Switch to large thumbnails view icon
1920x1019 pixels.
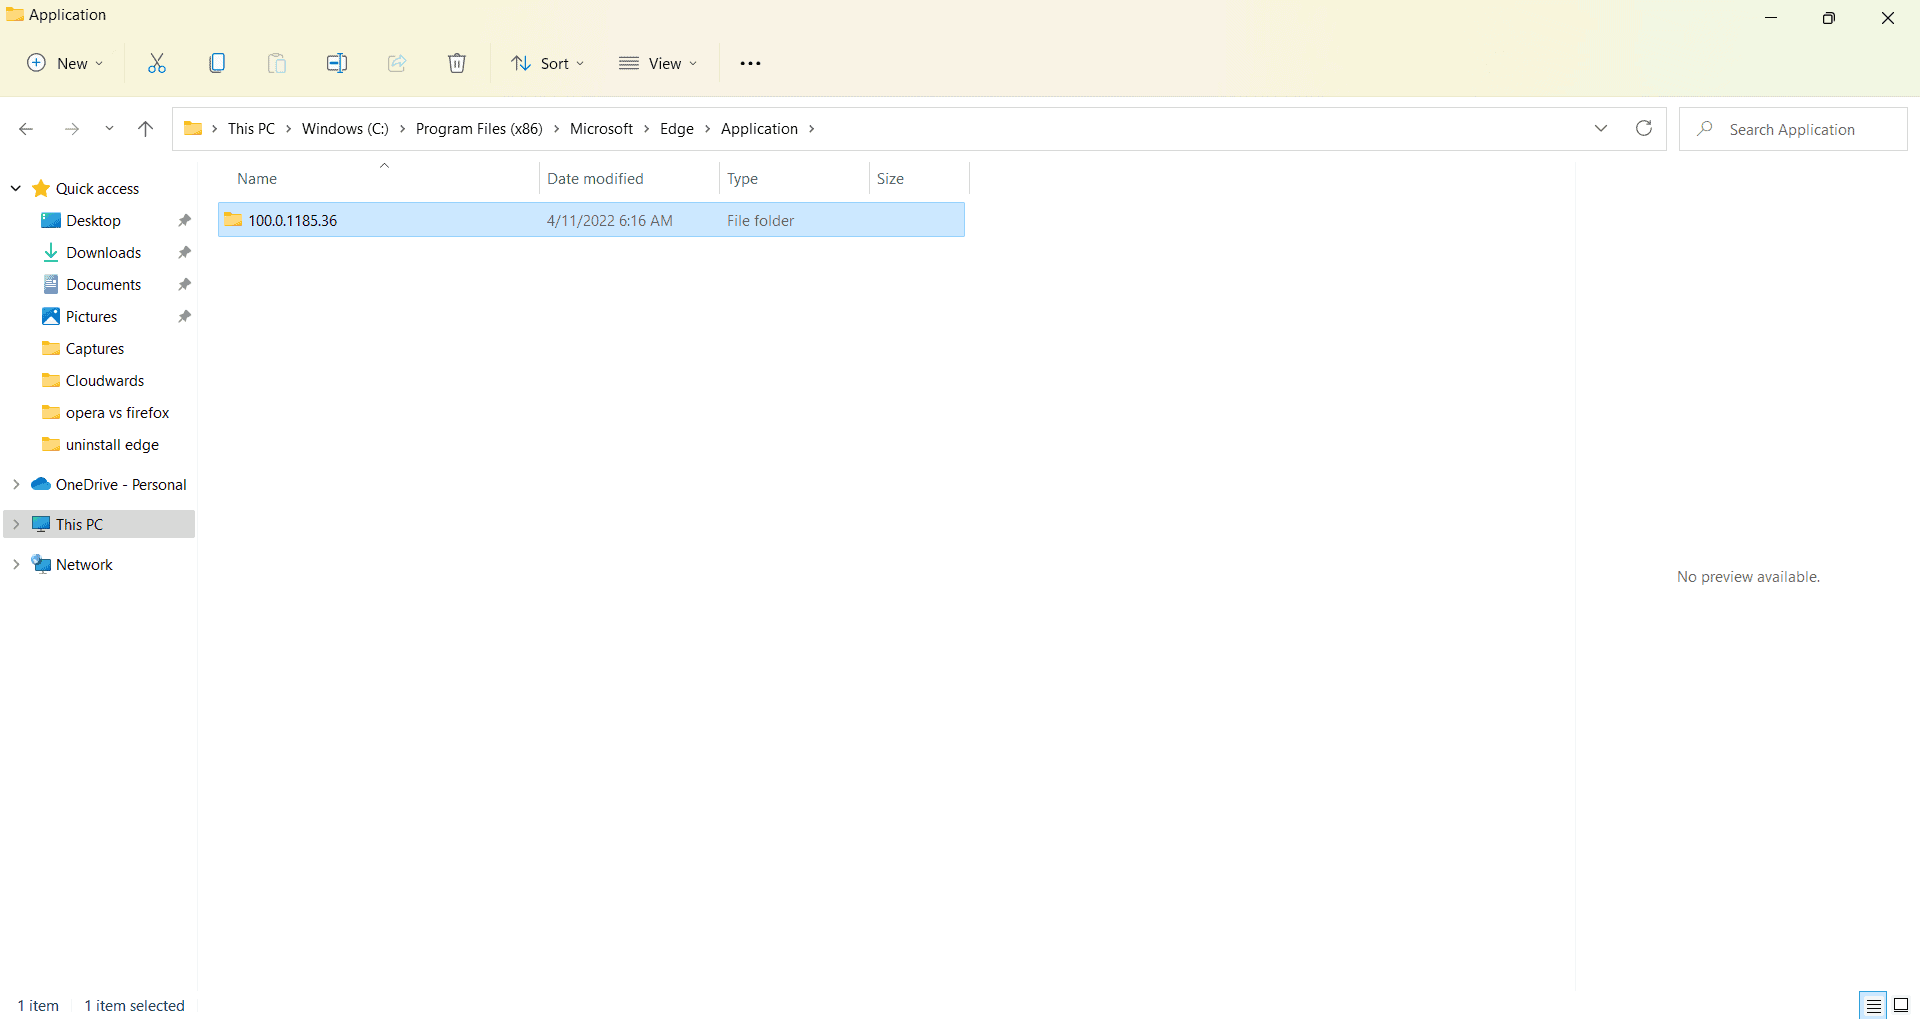[1901, 1005]
